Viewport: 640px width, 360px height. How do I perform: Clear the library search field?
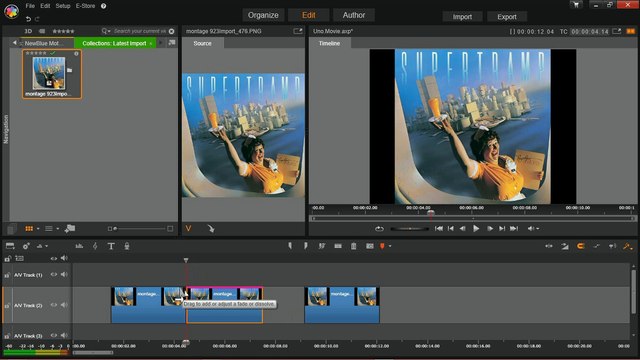coord(171,31)
